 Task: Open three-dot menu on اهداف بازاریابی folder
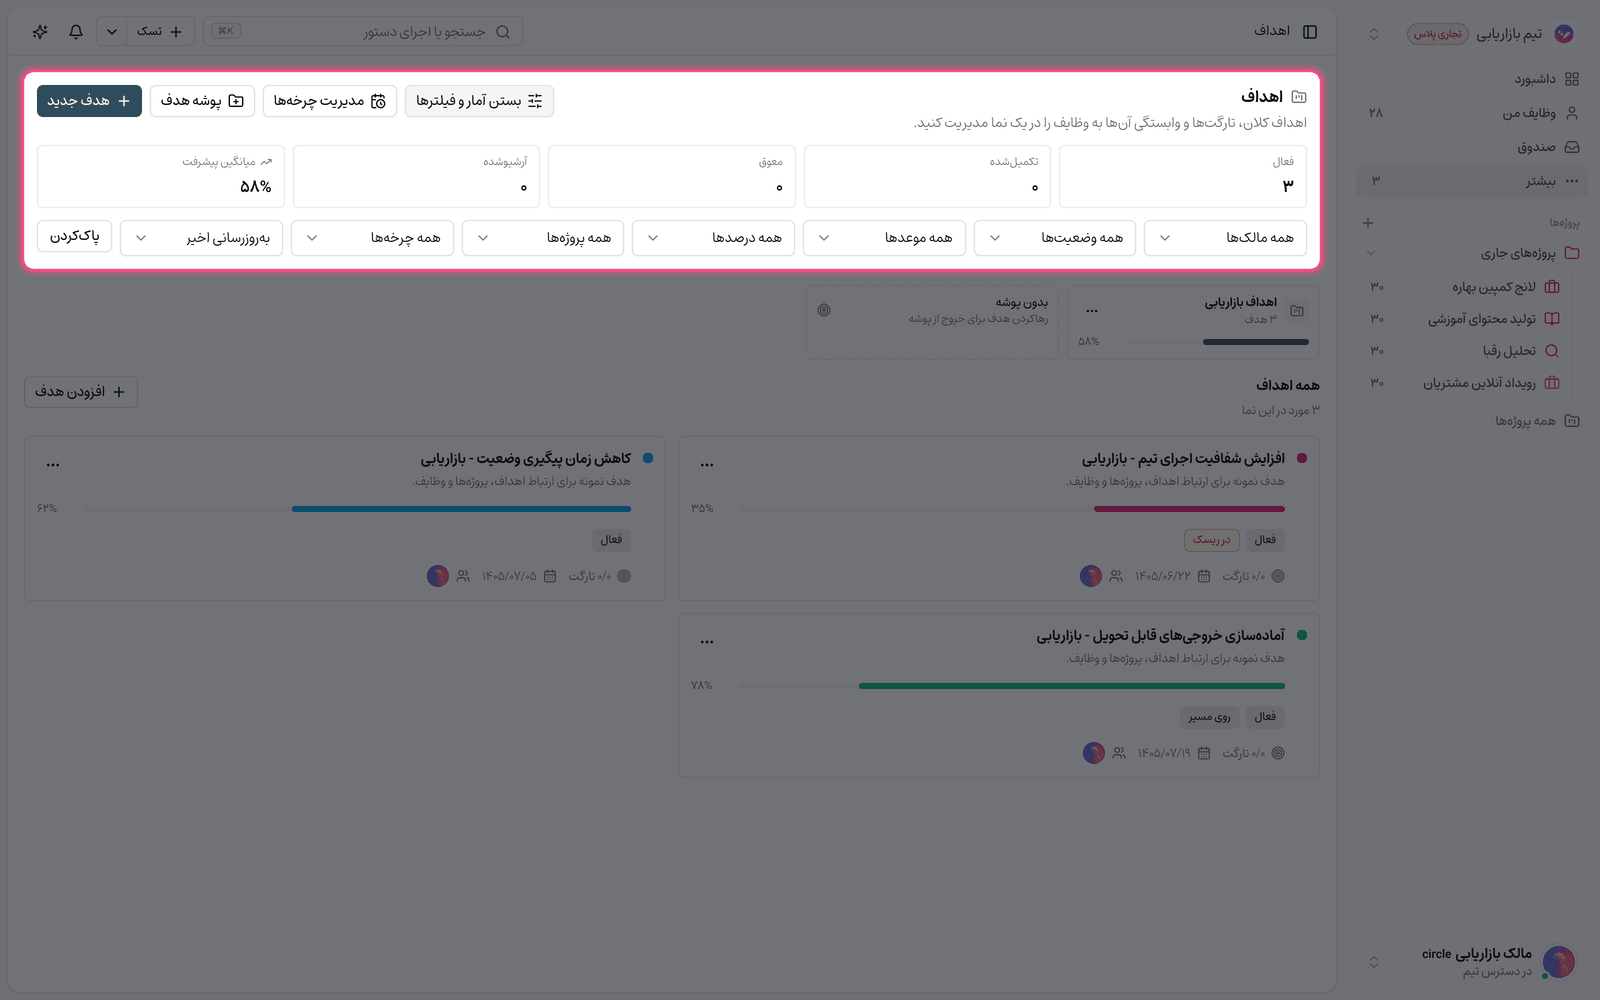1092,311
